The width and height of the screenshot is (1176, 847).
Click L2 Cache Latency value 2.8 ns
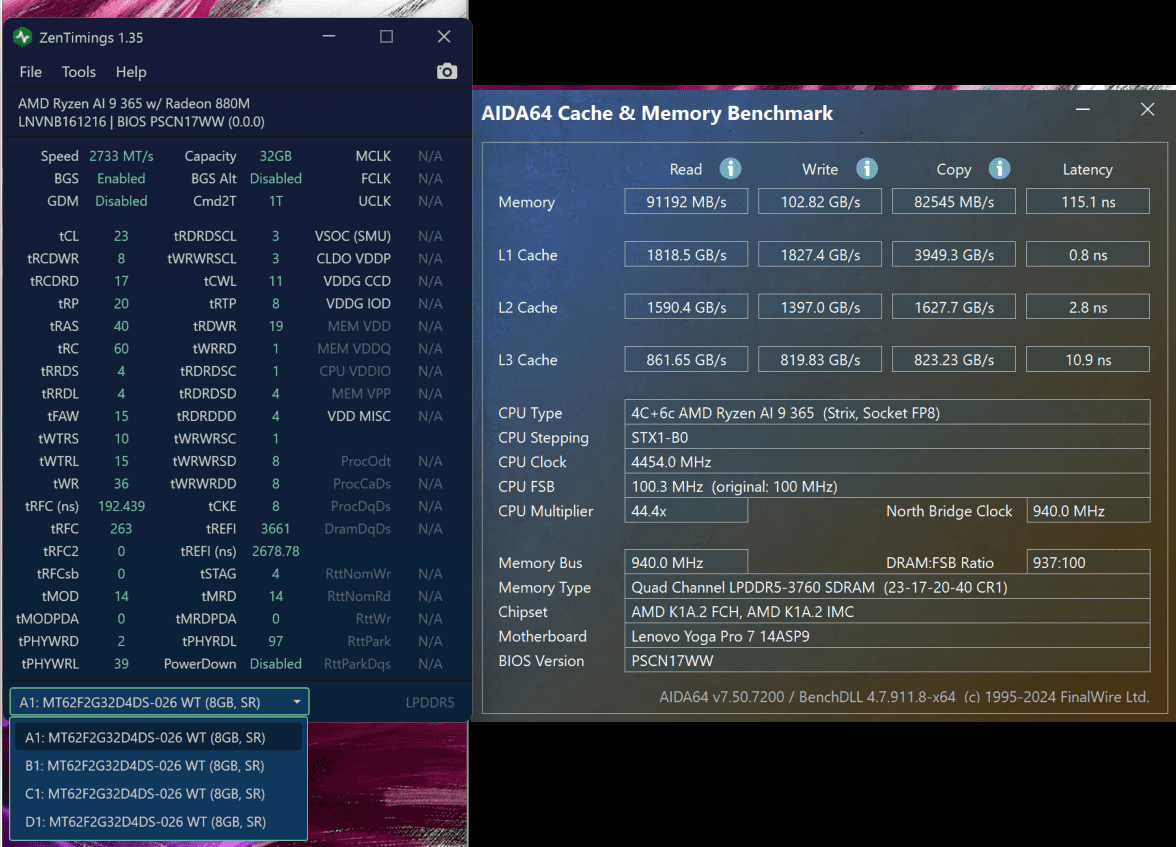[1088, 307]
